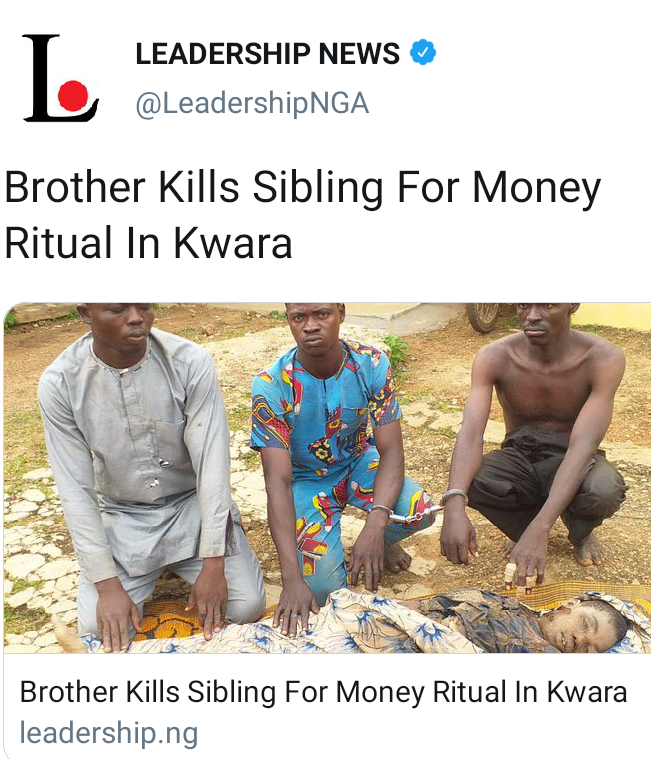Viewport: 651px width, 759px height.
Task: Visit the leadership.ng domain link
Action: [109, 733]
